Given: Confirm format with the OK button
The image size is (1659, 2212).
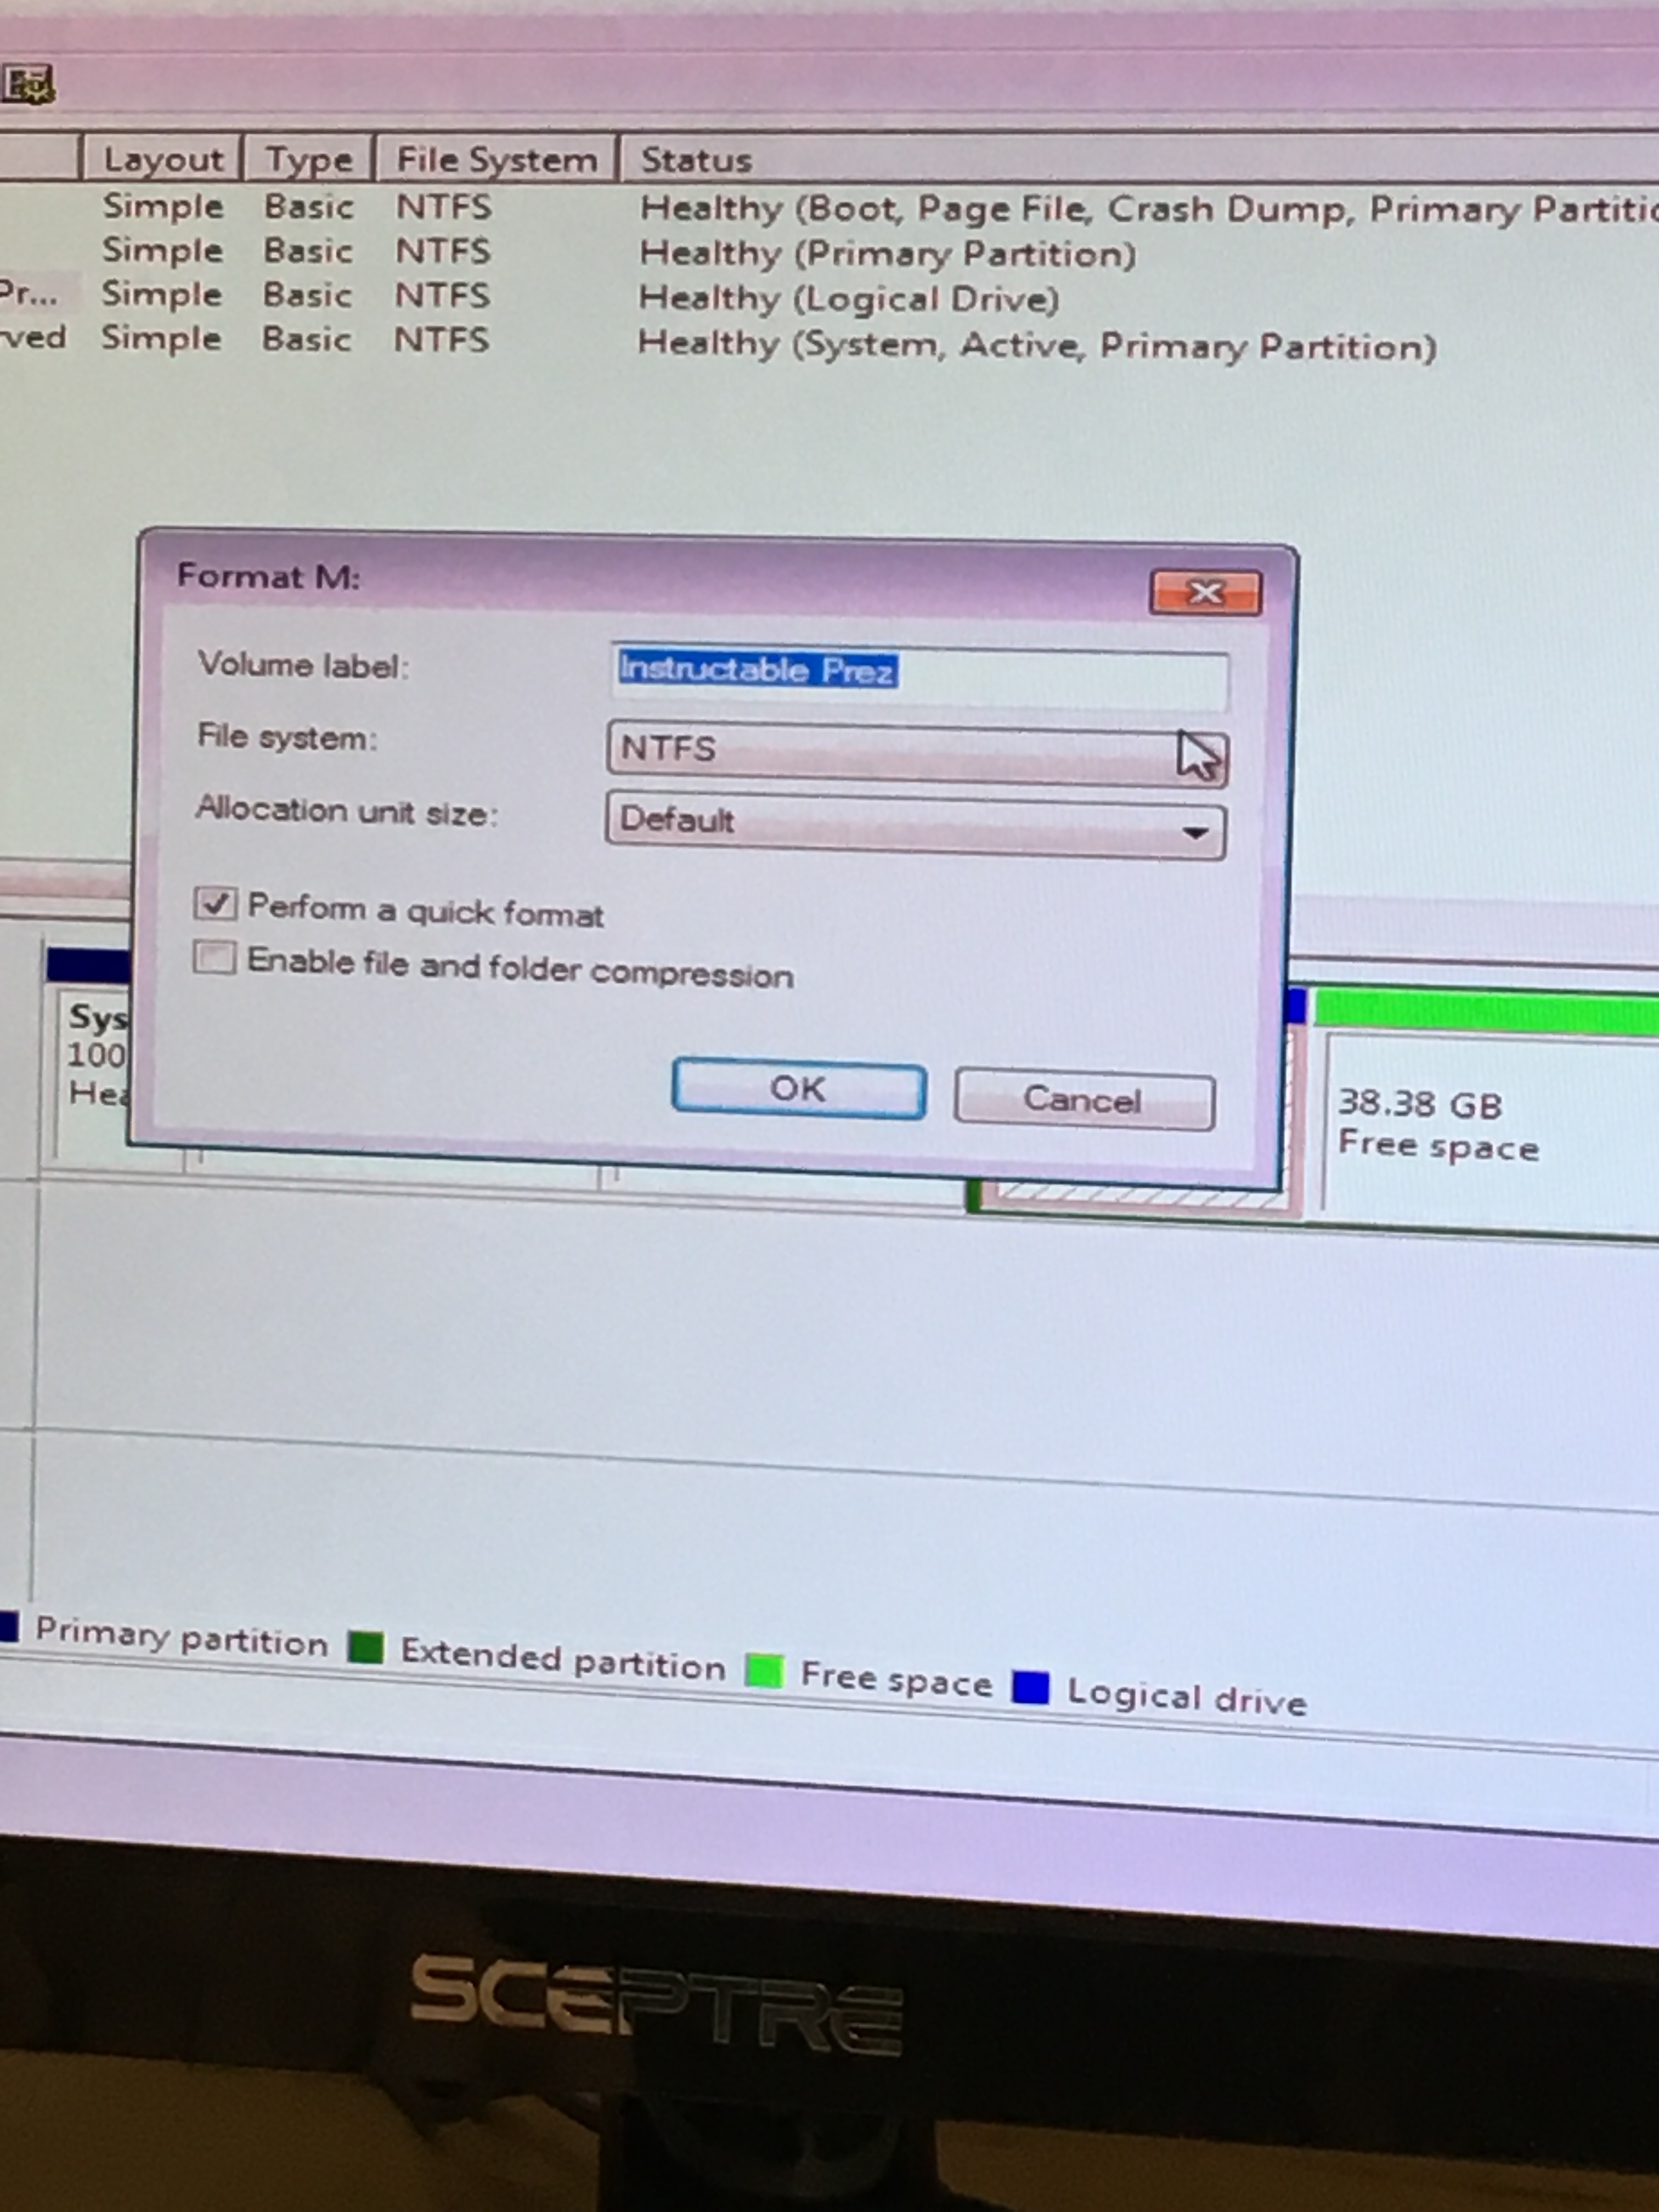Looking at the screenshot, I should [x=798, y=1088].
